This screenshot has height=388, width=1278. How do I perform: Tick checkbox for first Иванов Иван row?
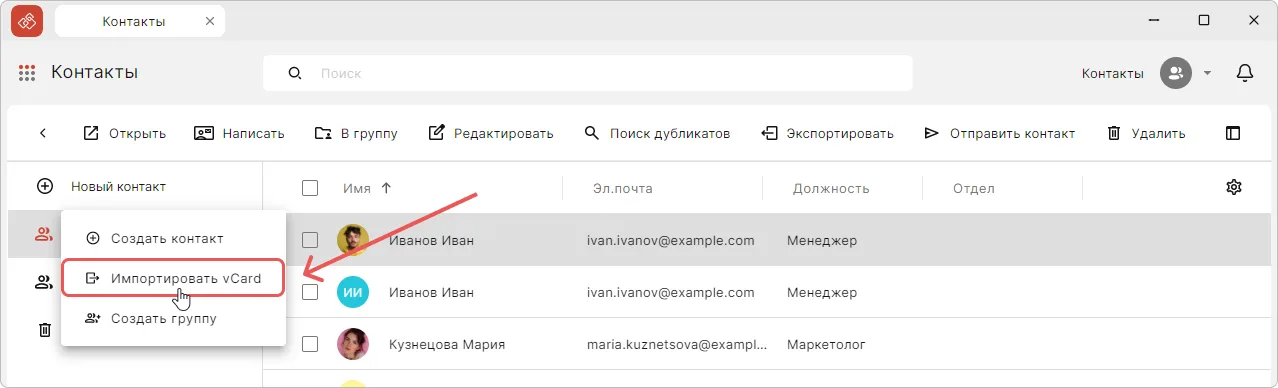[x=310, y=240]
